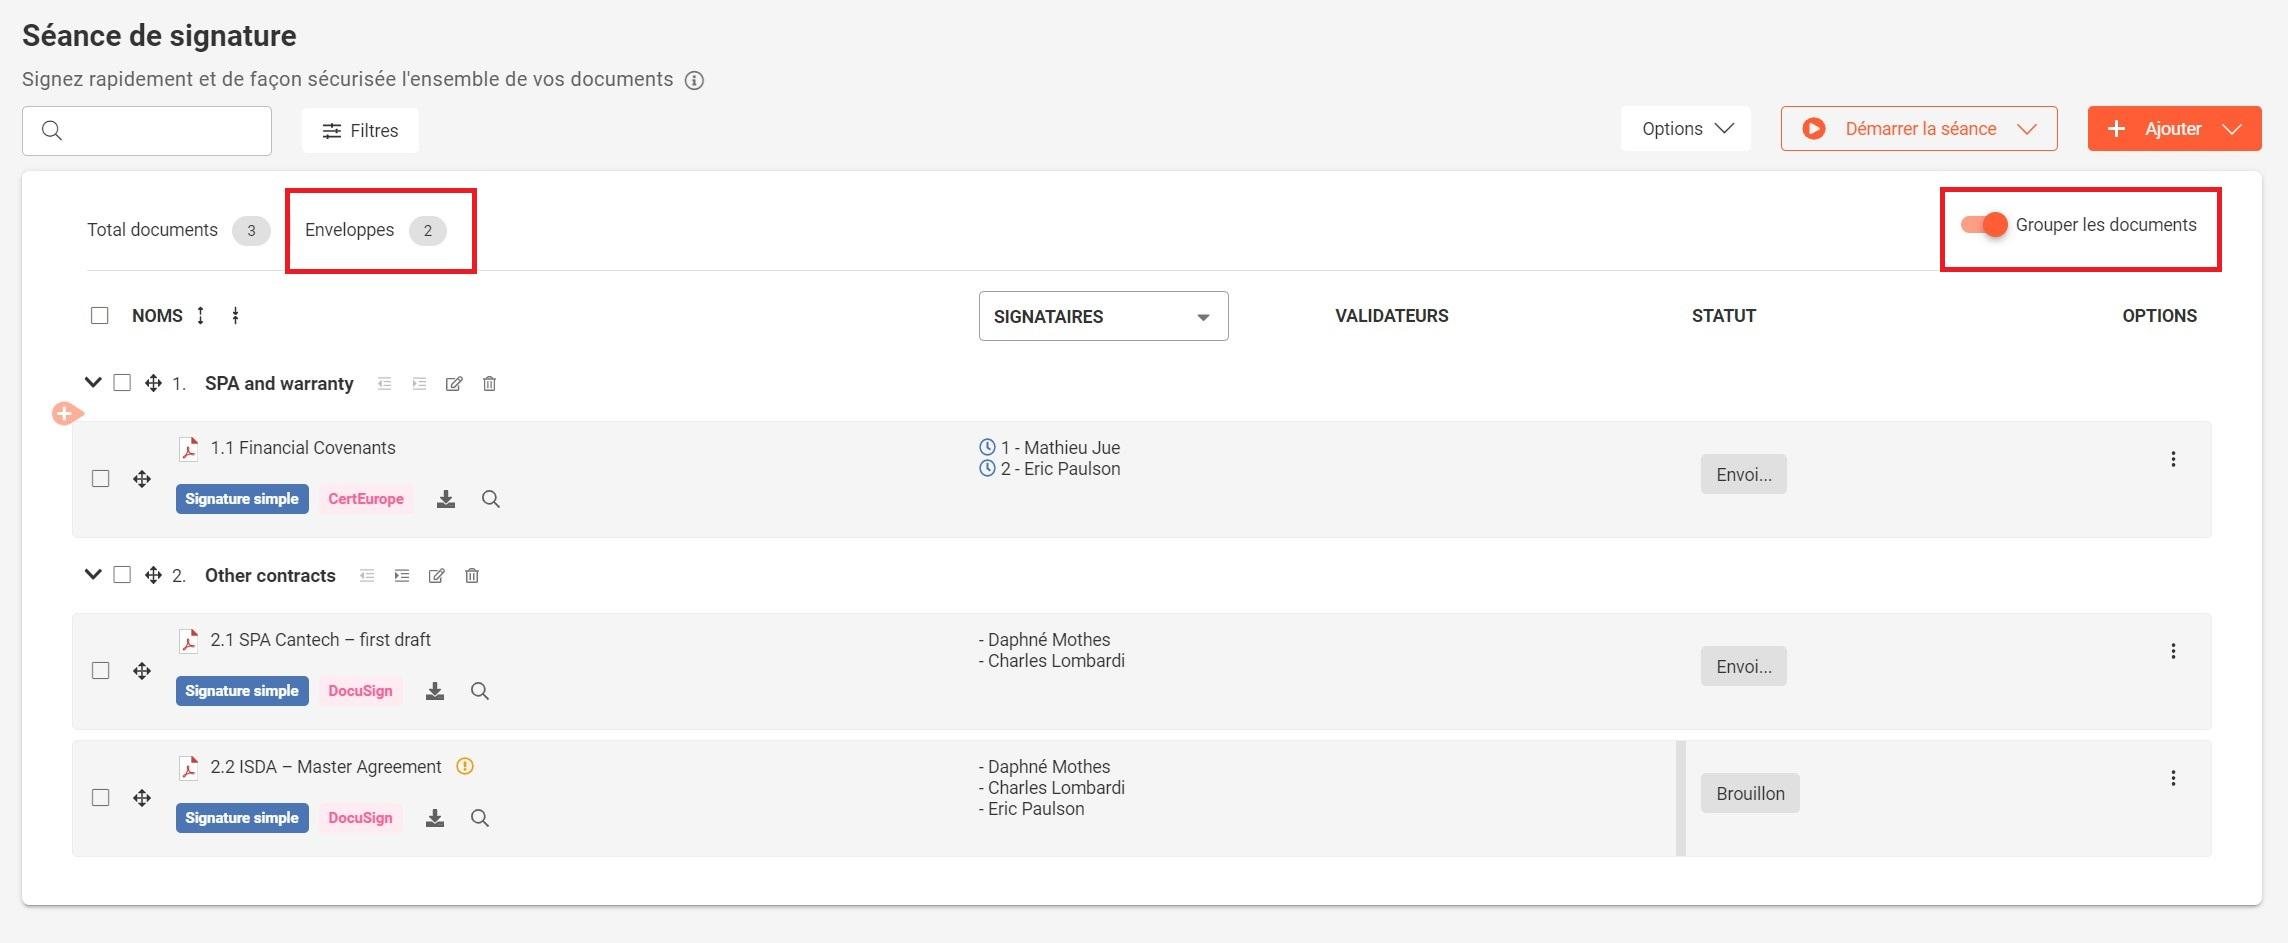The height and width of the screenshot is (943, 2288).
Task: Open the Filtres panel
Action: click(x=360, y=131)
